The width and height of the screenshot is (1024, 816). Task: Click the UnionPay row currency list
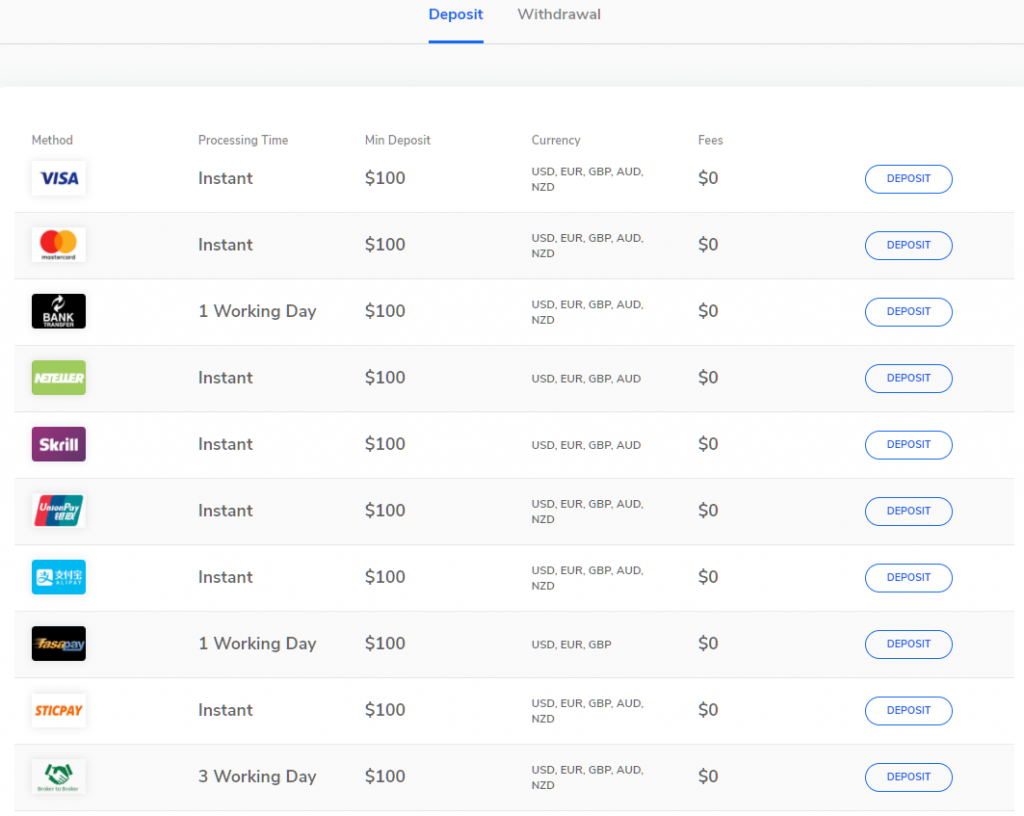(x=588, y=512)
